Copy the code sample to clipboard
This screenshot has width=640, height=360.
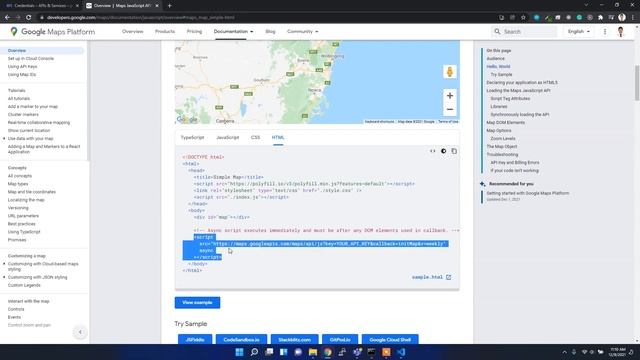pos(454,151)
